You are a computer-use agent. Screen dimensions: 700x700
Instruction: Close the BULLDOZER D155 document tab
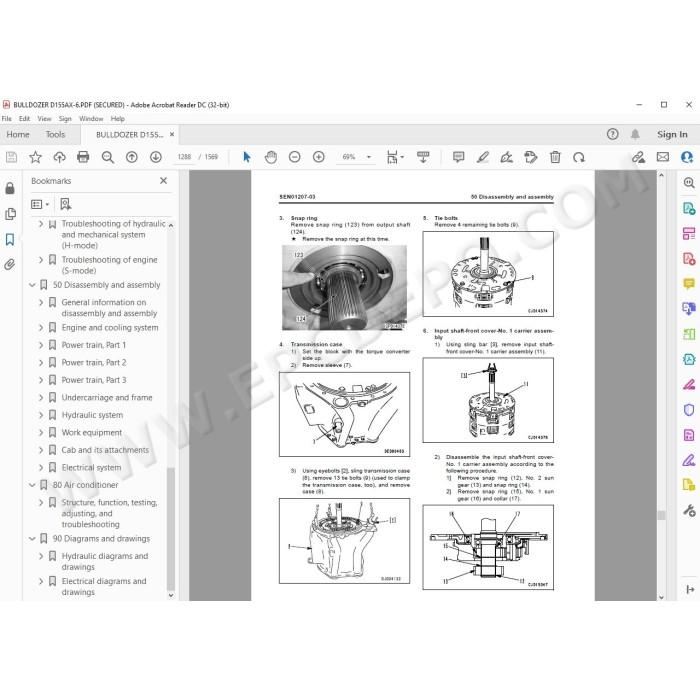pos(172,134)
